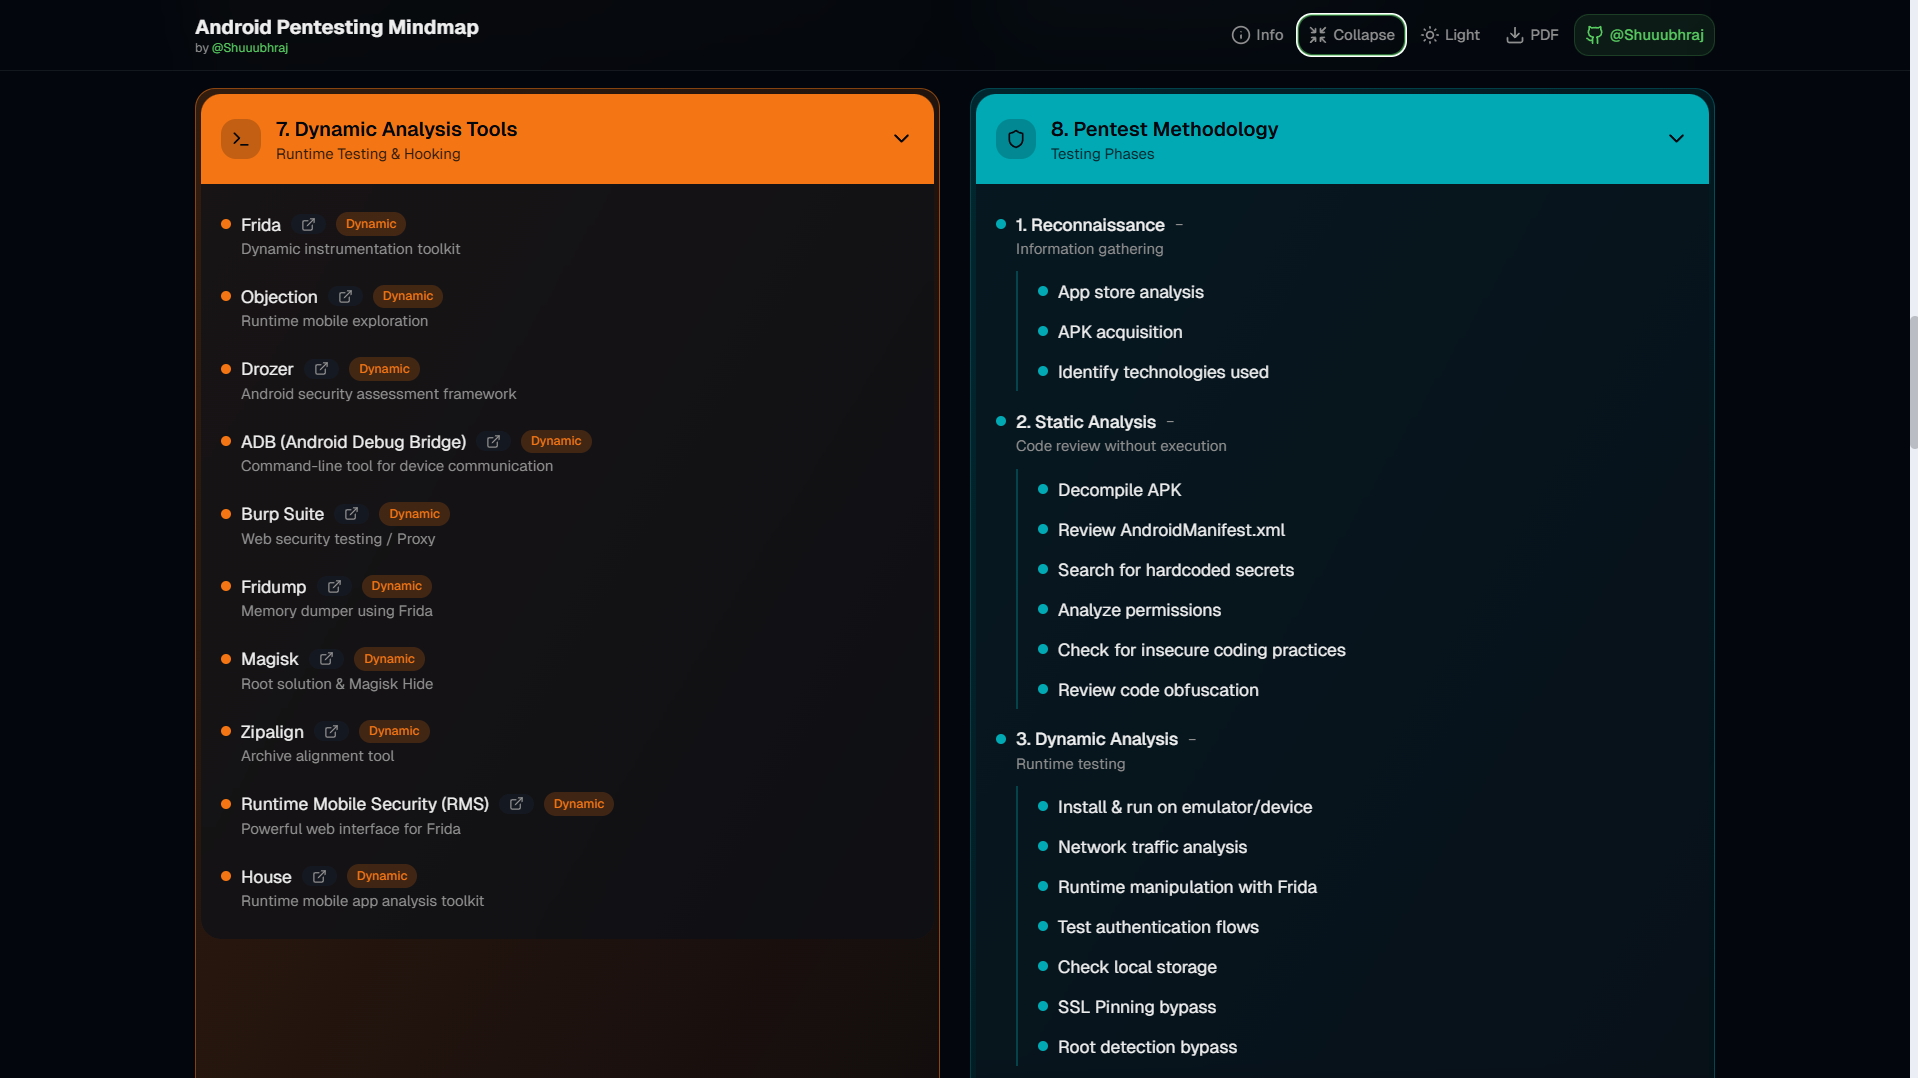This screenshot has height=1078, width=1918.
Task: Click Root detection bypass step
Action: tap(1147, 1047)
